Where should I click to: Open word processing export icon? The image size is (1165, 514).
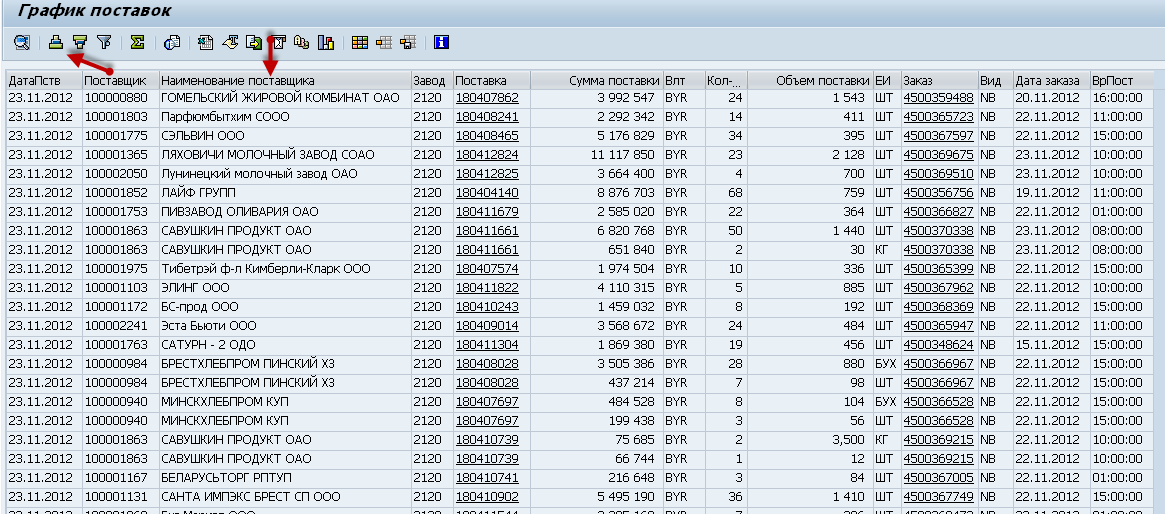230,42
